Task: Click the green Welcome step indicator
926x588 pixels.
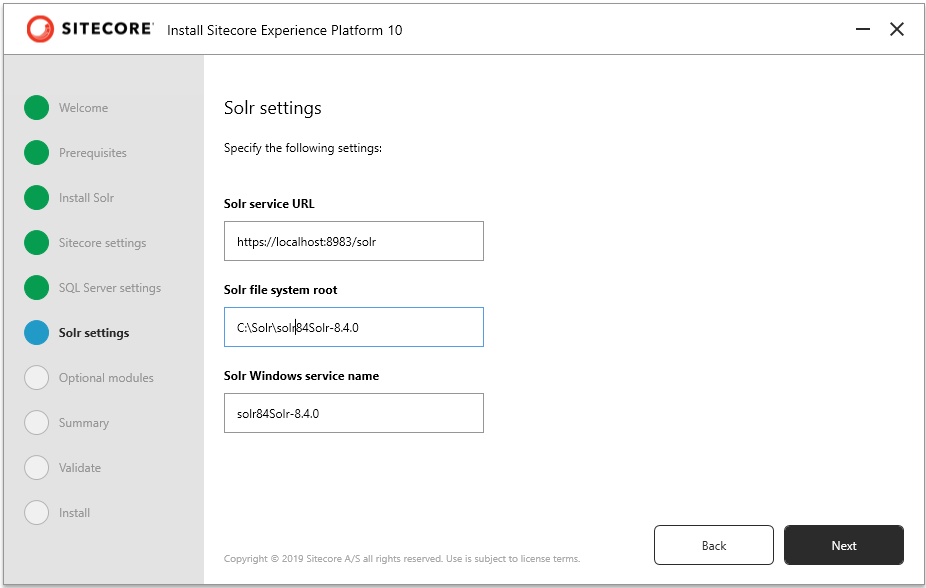Action: (37, 107)
